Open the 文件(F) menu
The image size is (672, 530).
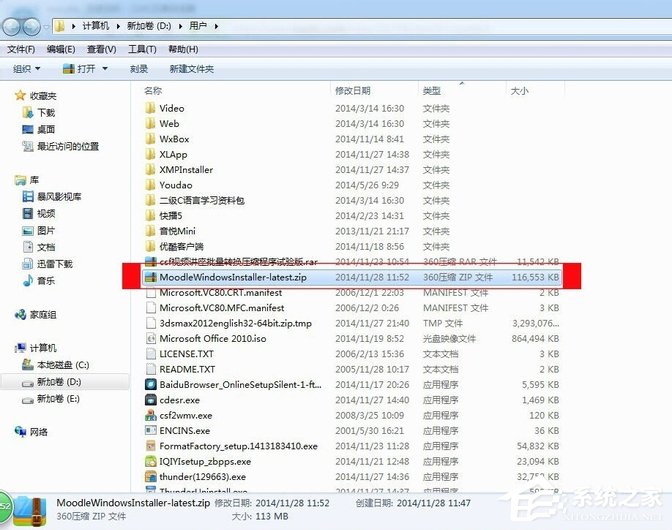click(21, 50)
